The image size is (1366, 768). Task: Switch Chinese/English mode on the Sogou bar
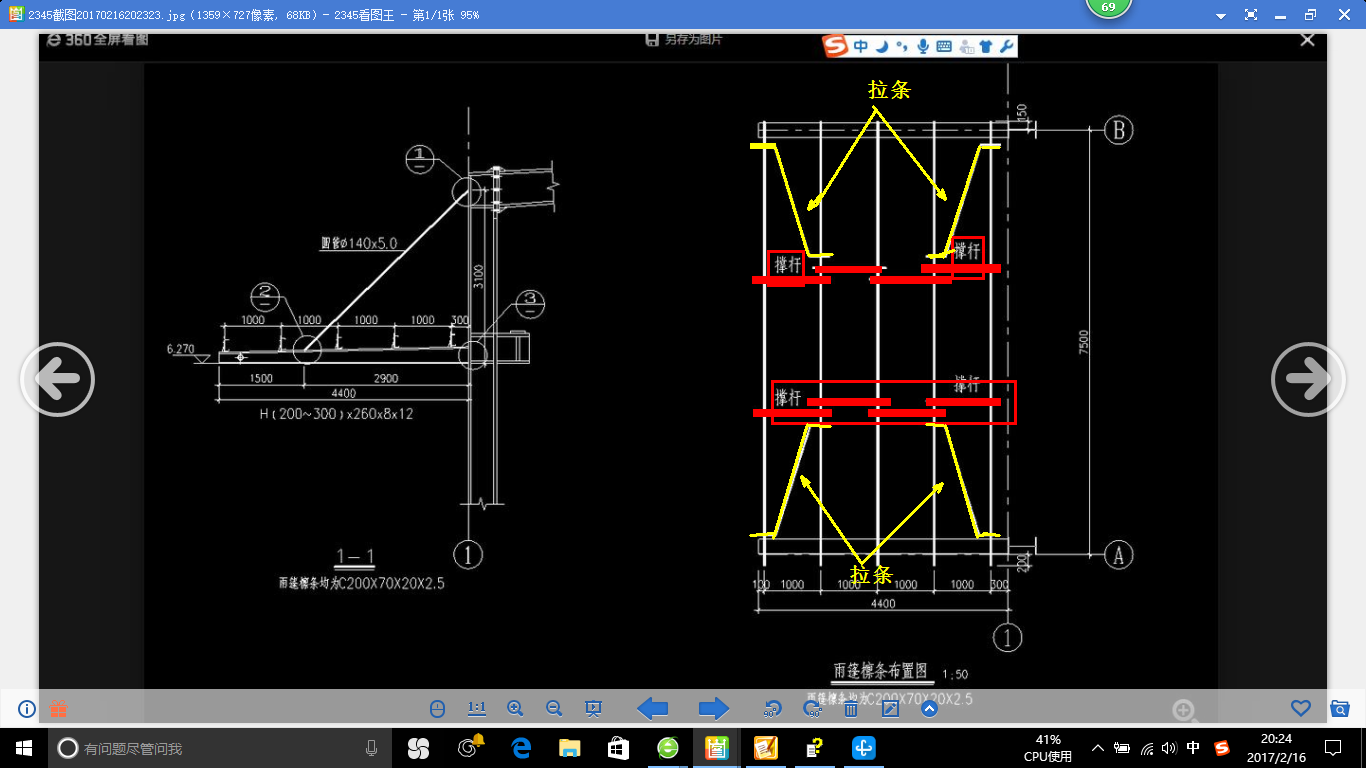coord(860,46)
